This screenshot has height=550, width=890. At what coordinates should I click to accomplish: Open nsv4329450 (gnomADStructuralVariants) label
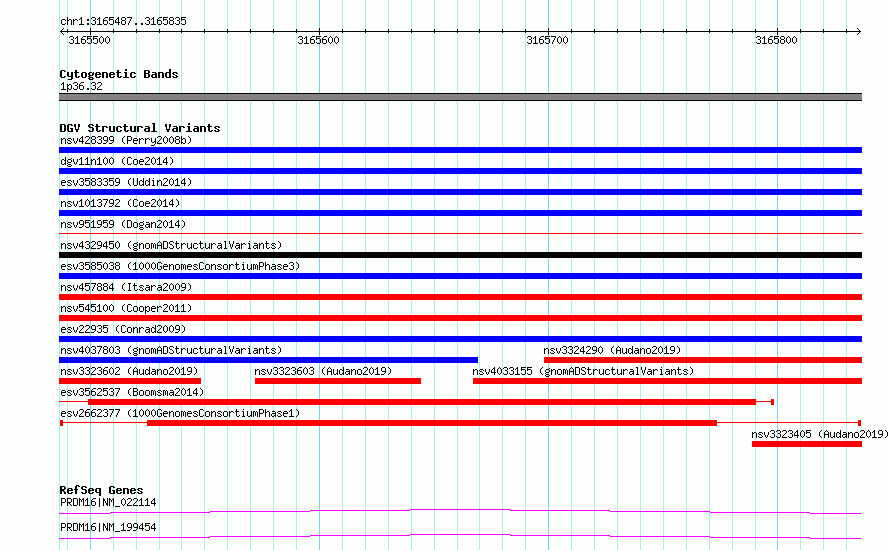point(171,245)
